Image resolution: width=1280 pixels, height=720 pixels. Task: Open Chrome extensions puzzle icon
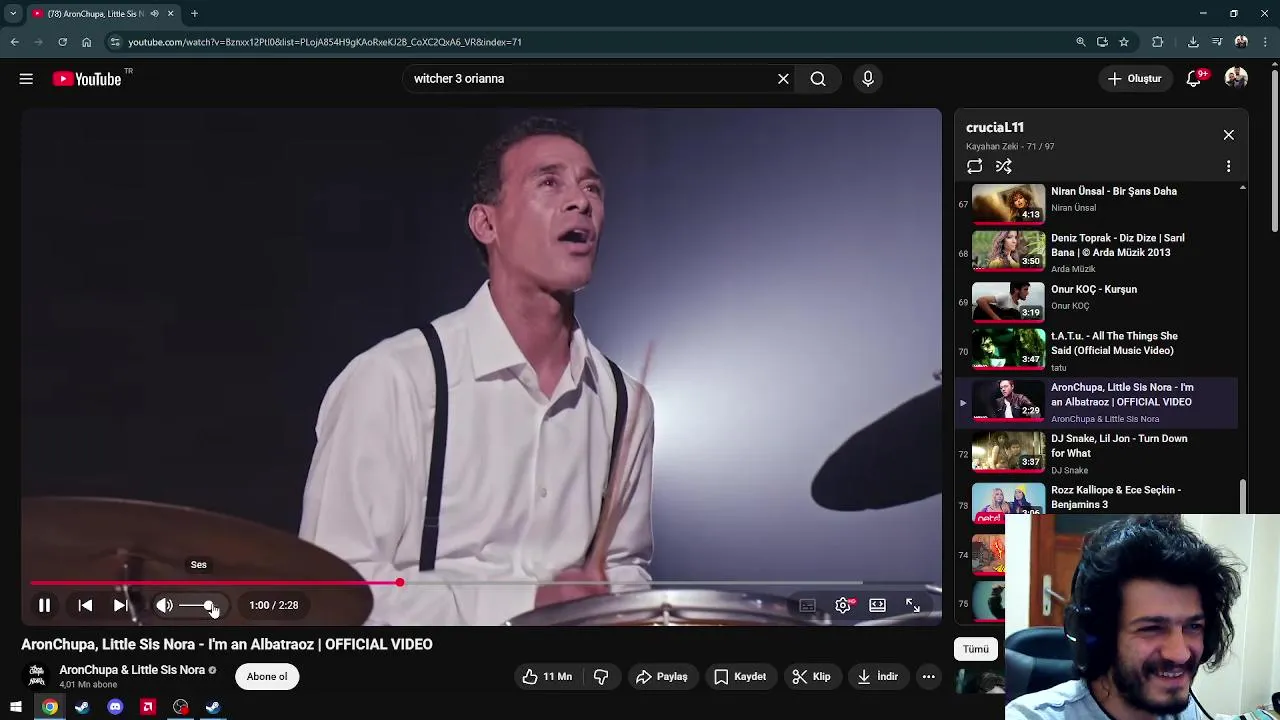[x=1158, y=42]
